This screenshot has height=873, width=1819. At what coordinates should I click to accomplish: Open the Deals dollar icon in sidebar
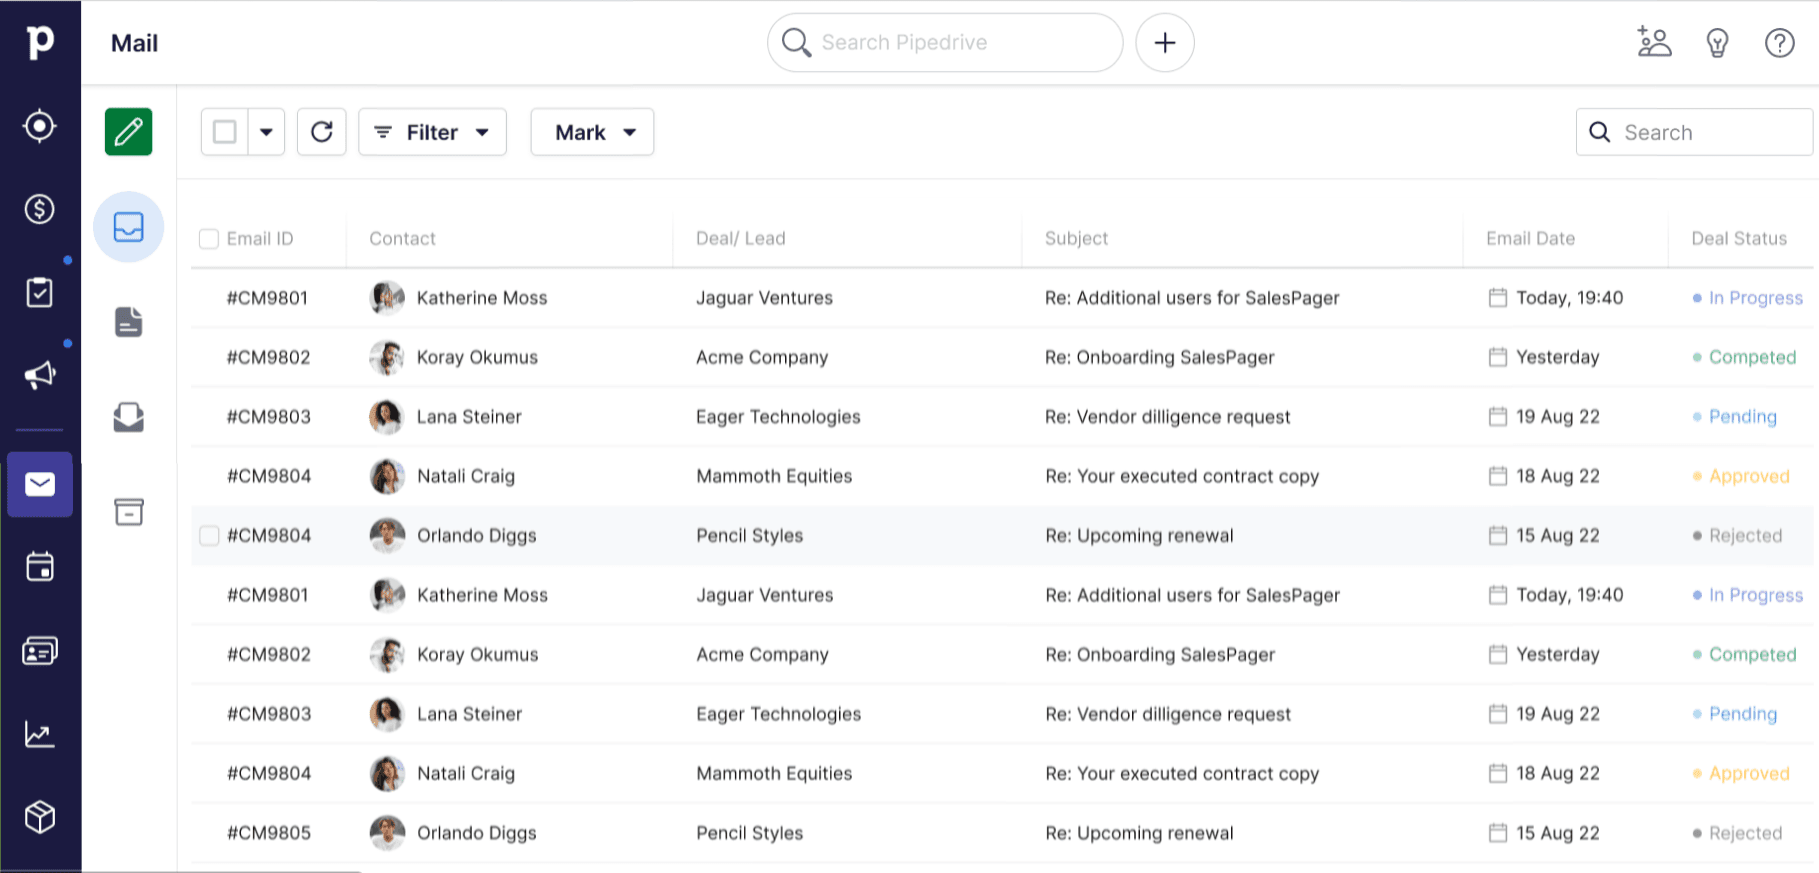coord(40,209)
